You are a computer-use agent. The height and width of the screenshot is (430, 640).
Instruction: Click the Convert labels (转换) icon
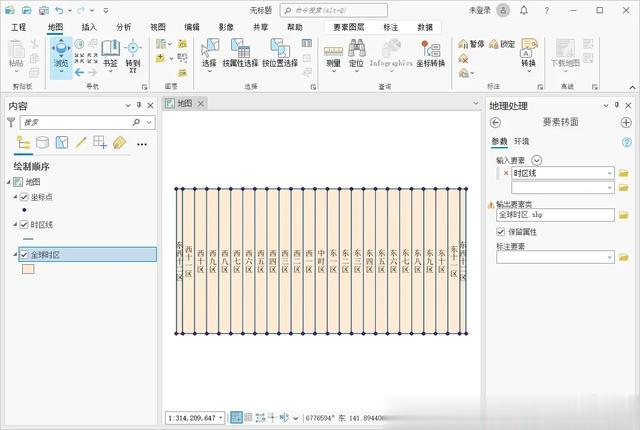point(529,54)
